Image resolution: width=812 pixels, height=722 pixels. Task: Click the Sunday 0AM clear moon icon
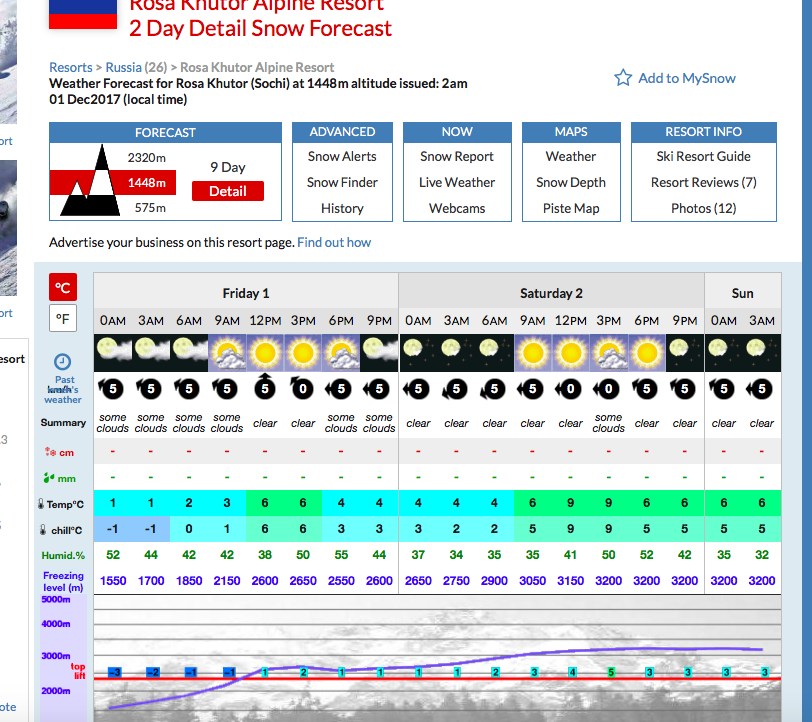[723, 353]
